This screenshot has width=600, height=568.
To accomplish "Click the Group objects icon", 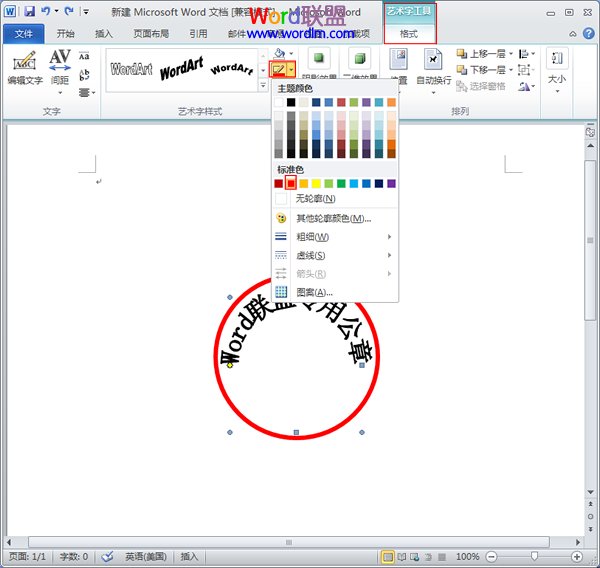I will point(524,70).
